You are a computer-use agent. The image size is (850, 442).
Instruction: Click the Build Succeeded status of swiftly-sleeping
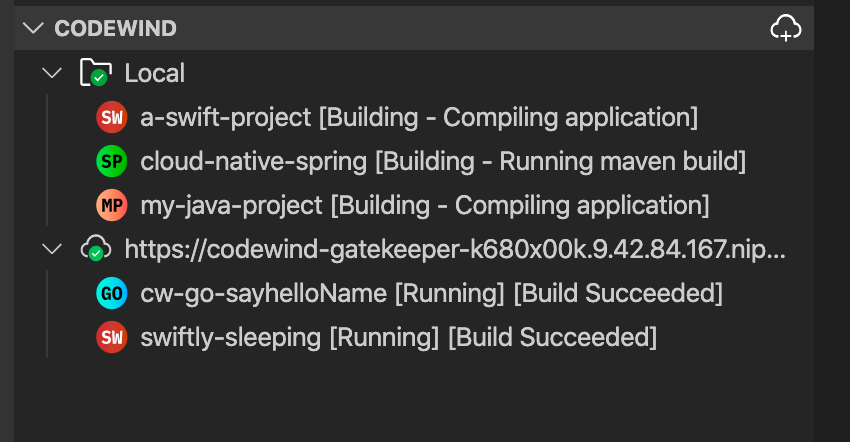click(551, 337)
